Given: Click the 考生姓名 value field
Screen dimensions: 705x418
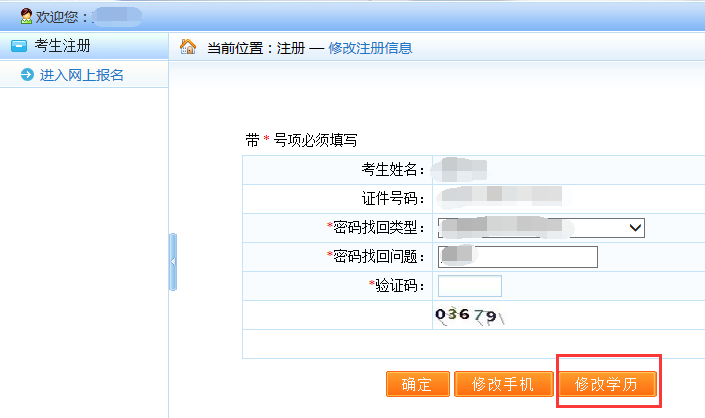Looking at the screenshot, I should 464,169.
